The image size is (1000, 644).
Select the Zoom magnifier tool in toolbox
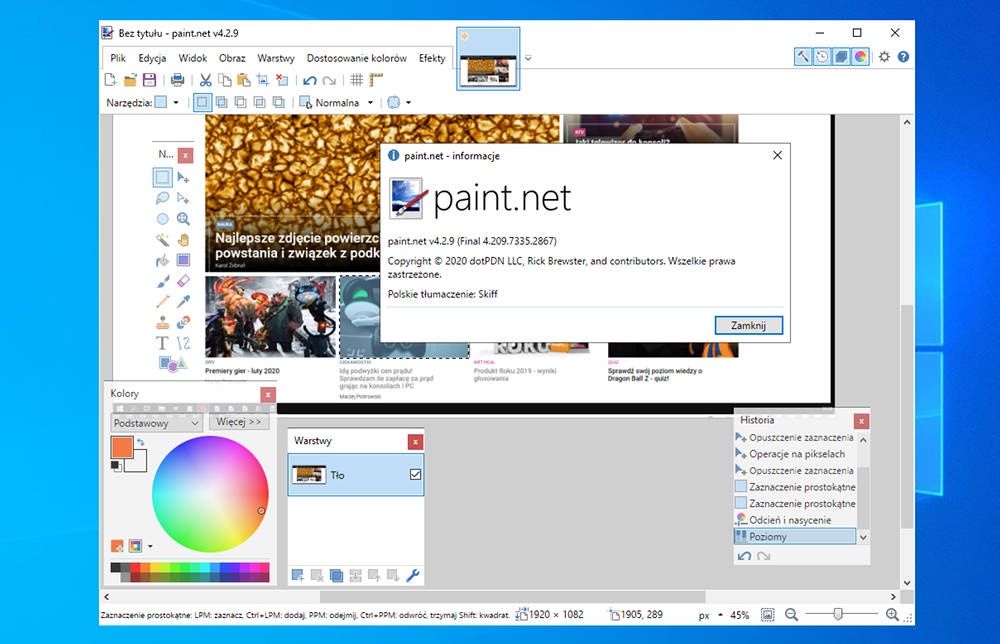tap(183, 219)
